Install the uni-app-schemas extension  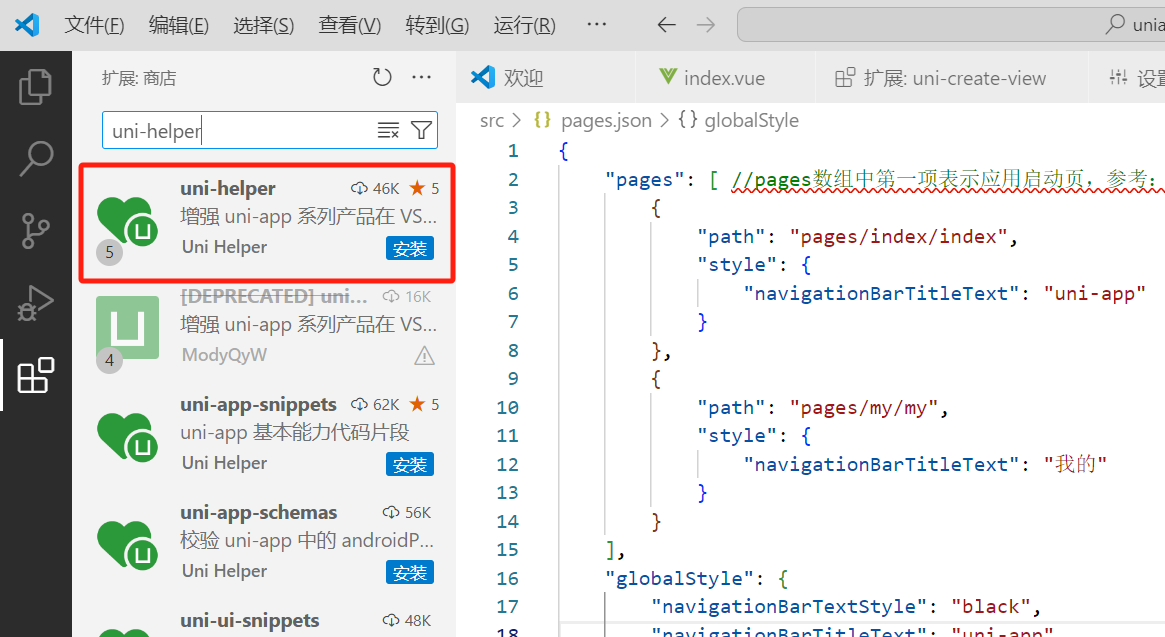point(409,572)
